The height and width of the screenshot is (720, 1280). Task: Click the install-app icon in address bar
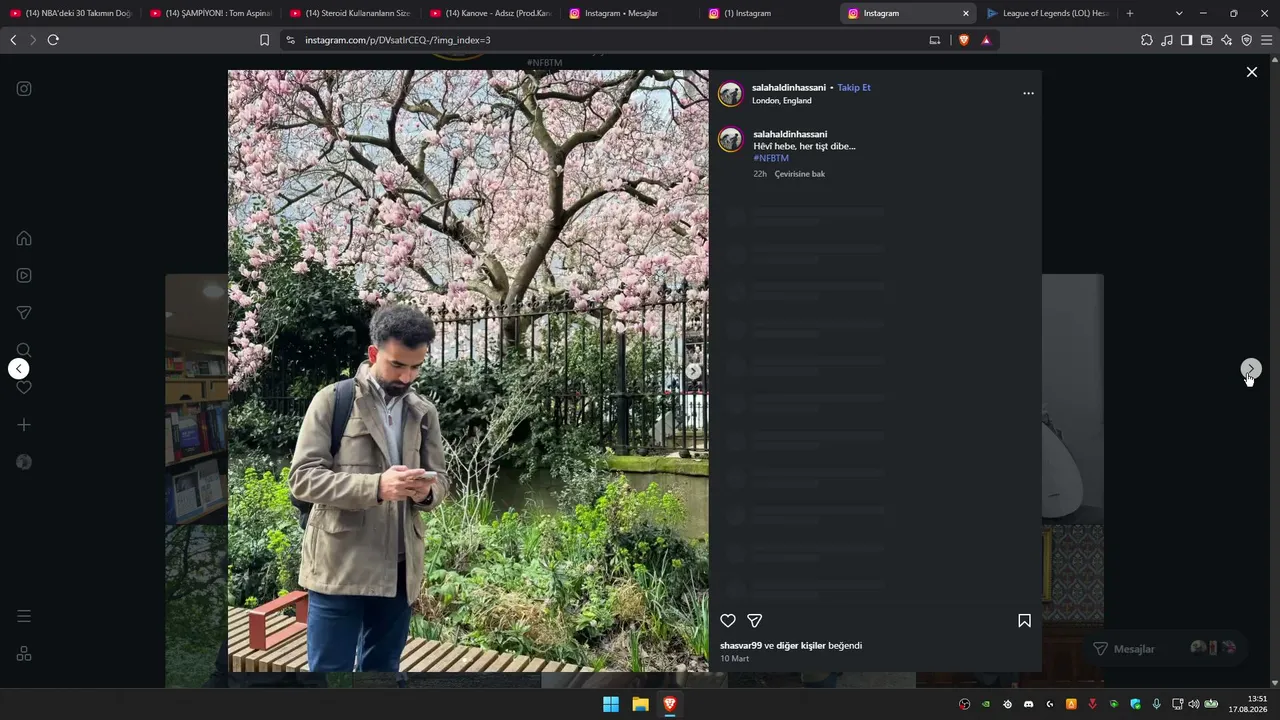(935, 40)
